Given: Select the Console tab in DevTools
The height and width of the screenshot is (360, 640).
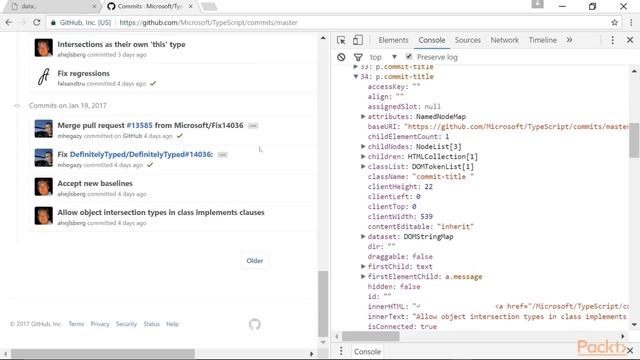Looking at the screenshot, I should [432, 40].
